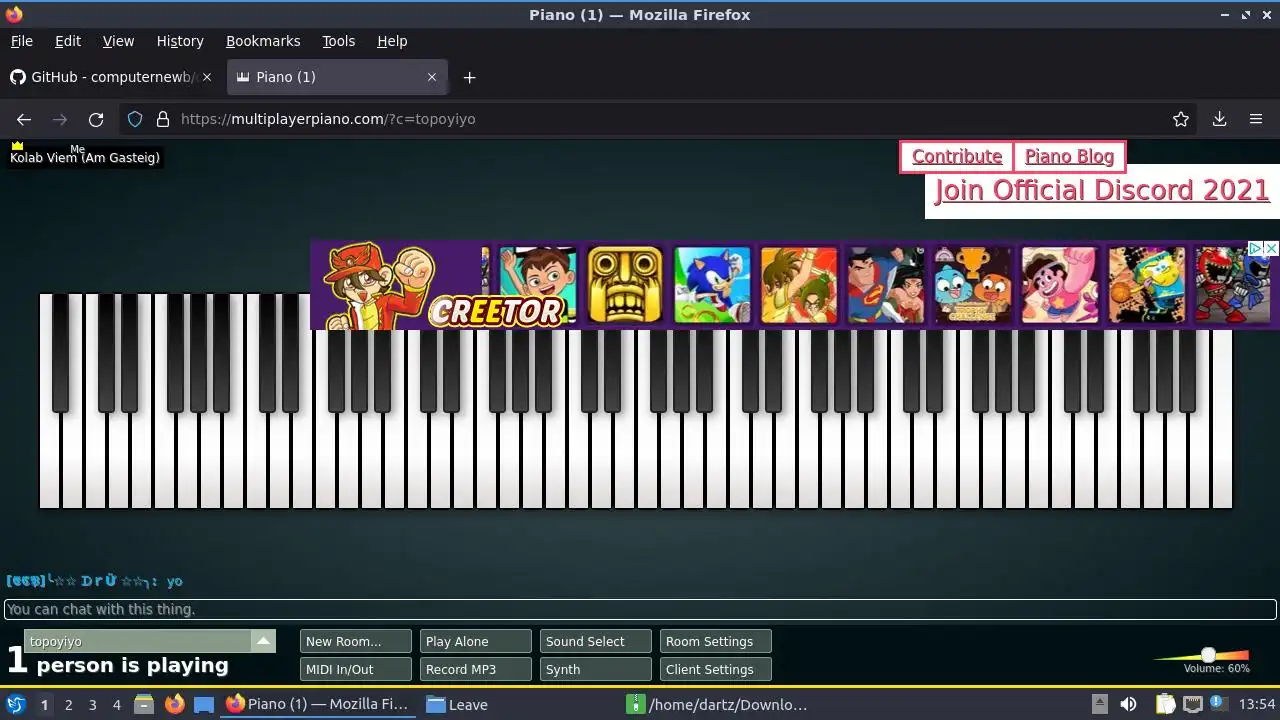Screen dimensions: 1280x720
Task: Open the Firefox hamburger menu
Action: [1256, 119]
